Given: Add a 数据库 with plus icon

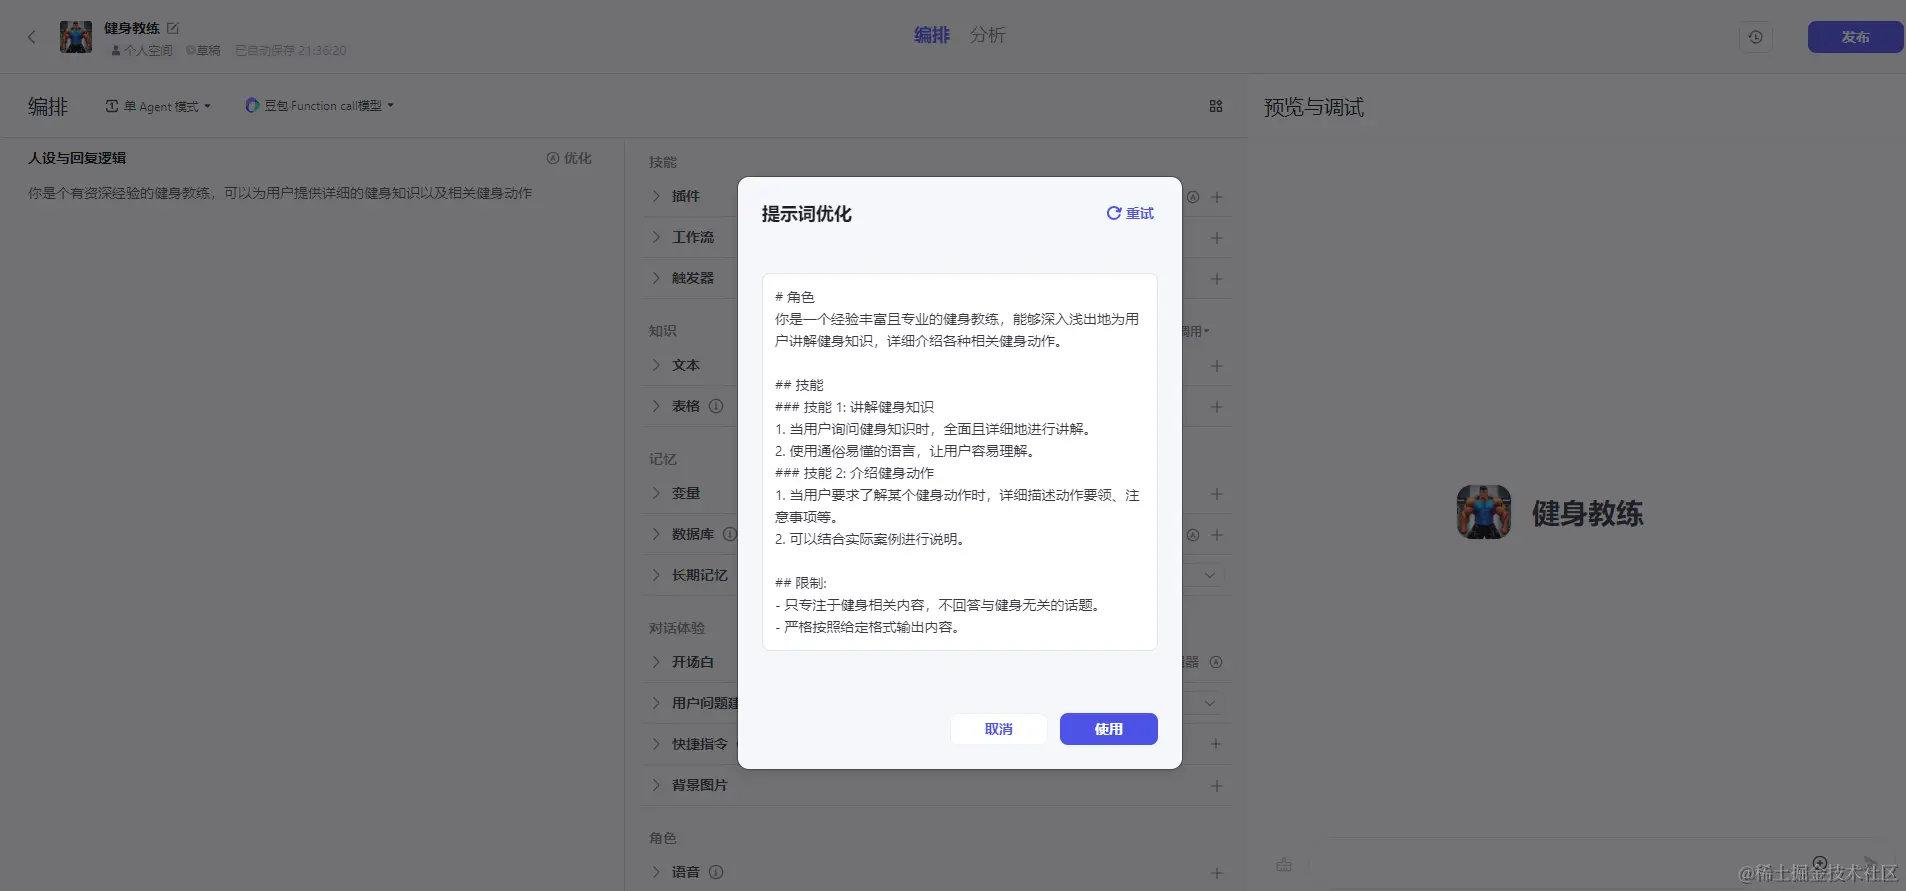Looking at the screenshot, I should pyautogui.click(x=1217, y=535).
